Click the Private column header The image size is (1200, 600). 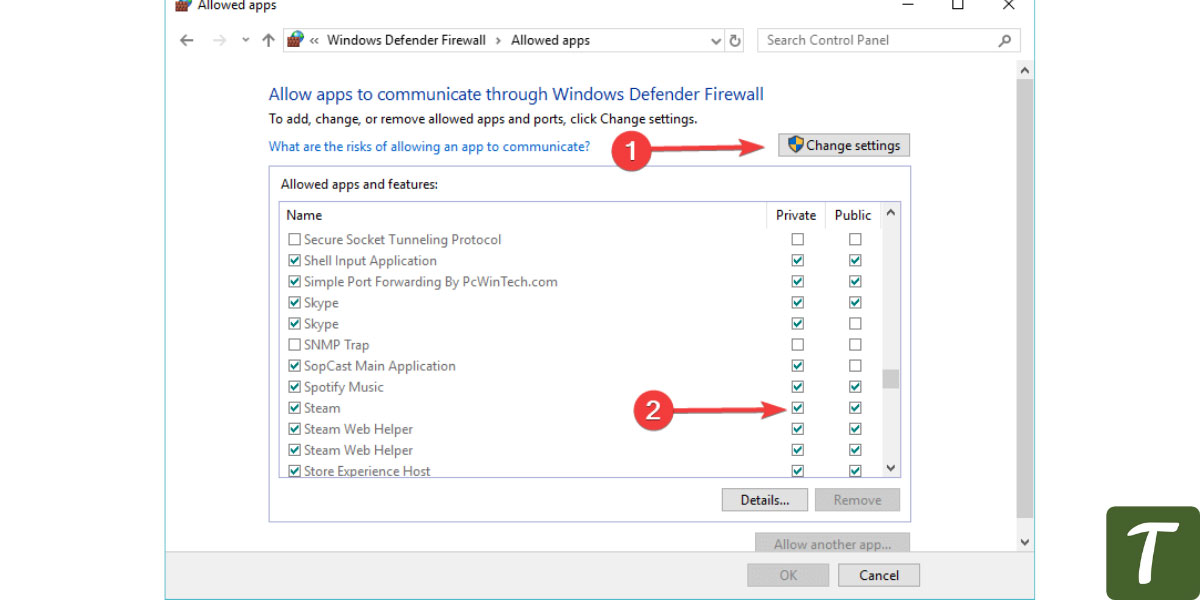click(x=796, y=215)
